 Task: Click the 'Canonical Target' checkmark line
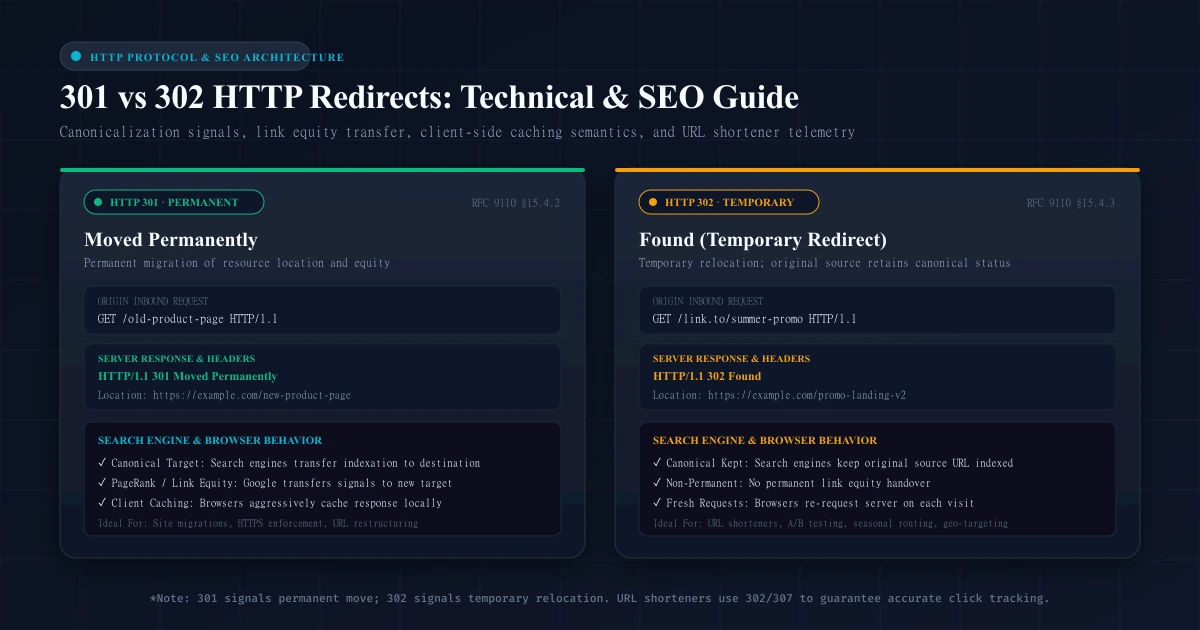point(289,463)
